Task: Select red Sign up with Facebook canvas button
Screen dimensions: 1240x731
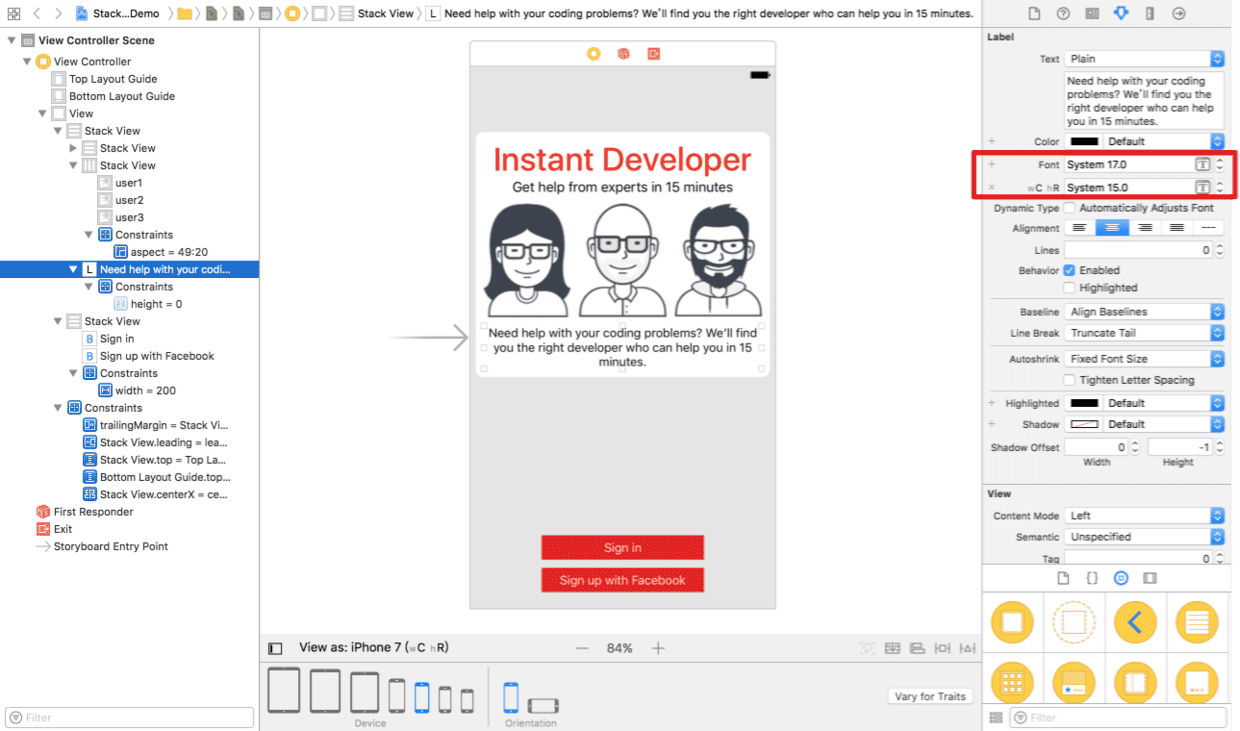Action: pos(623,580)
